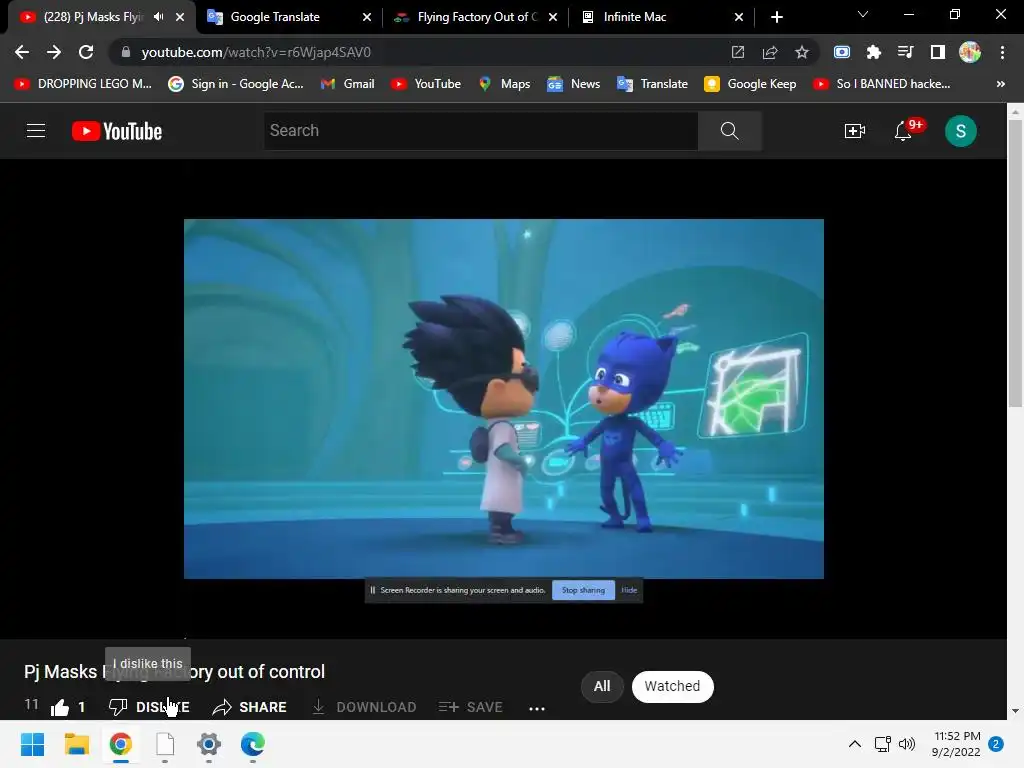This screenshot has height=768, width=1024.
Task: Open Chrome profile avatar picture
Action: (970, 52)
